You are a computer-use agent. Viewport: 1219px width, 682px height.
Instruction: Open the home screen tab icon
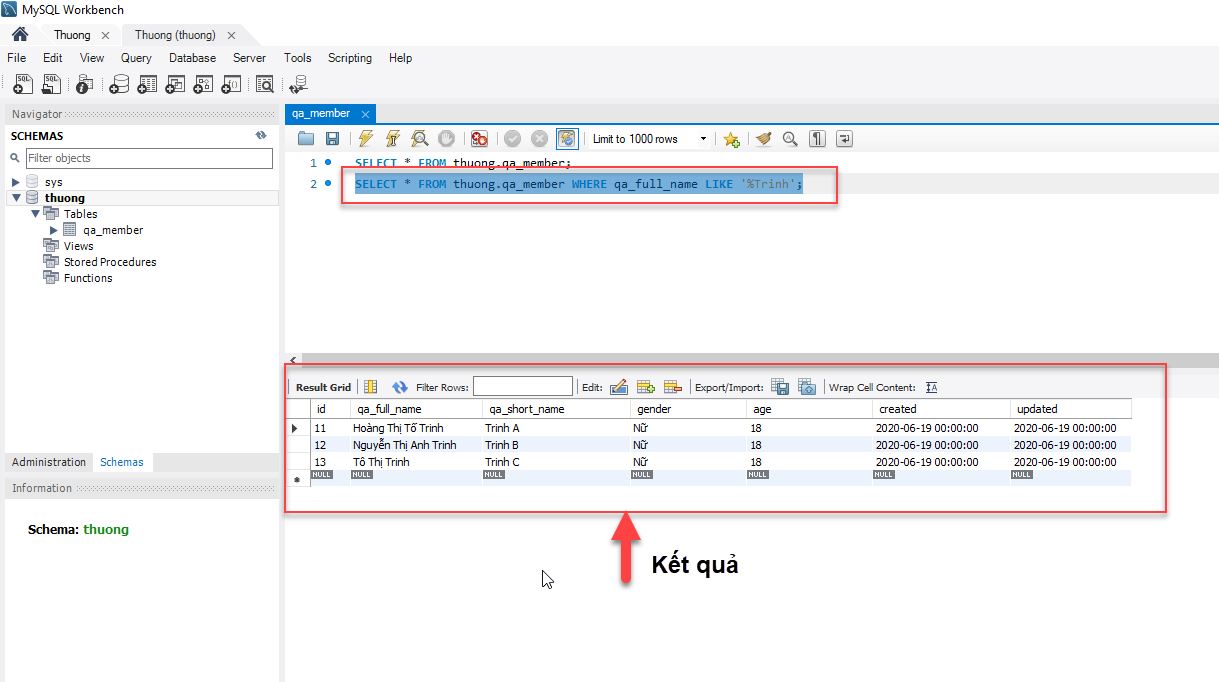tap(19, 35)
